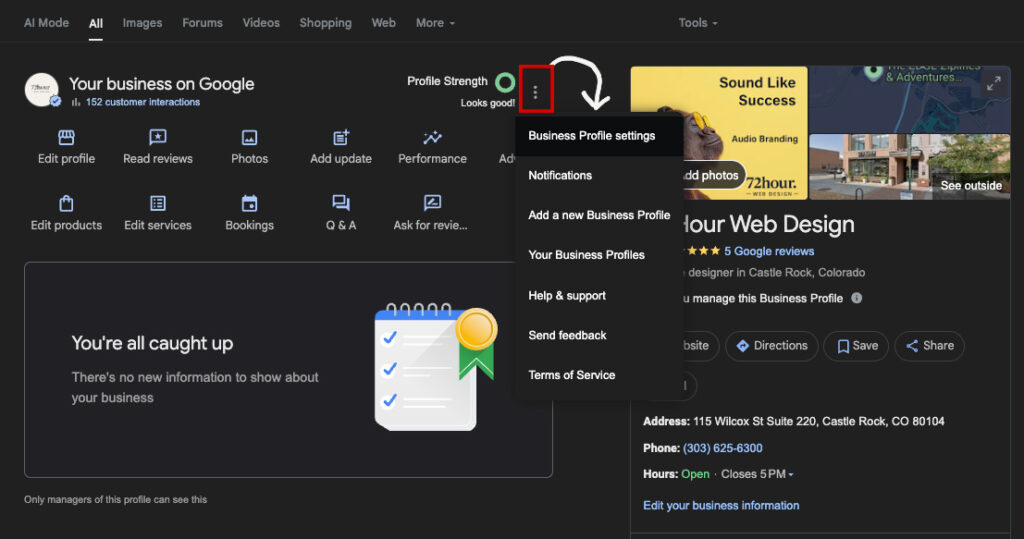Screen dimensions: 1024x539
Task: Open the See outside street view thumbnail
Action: (x=909, y=167)
